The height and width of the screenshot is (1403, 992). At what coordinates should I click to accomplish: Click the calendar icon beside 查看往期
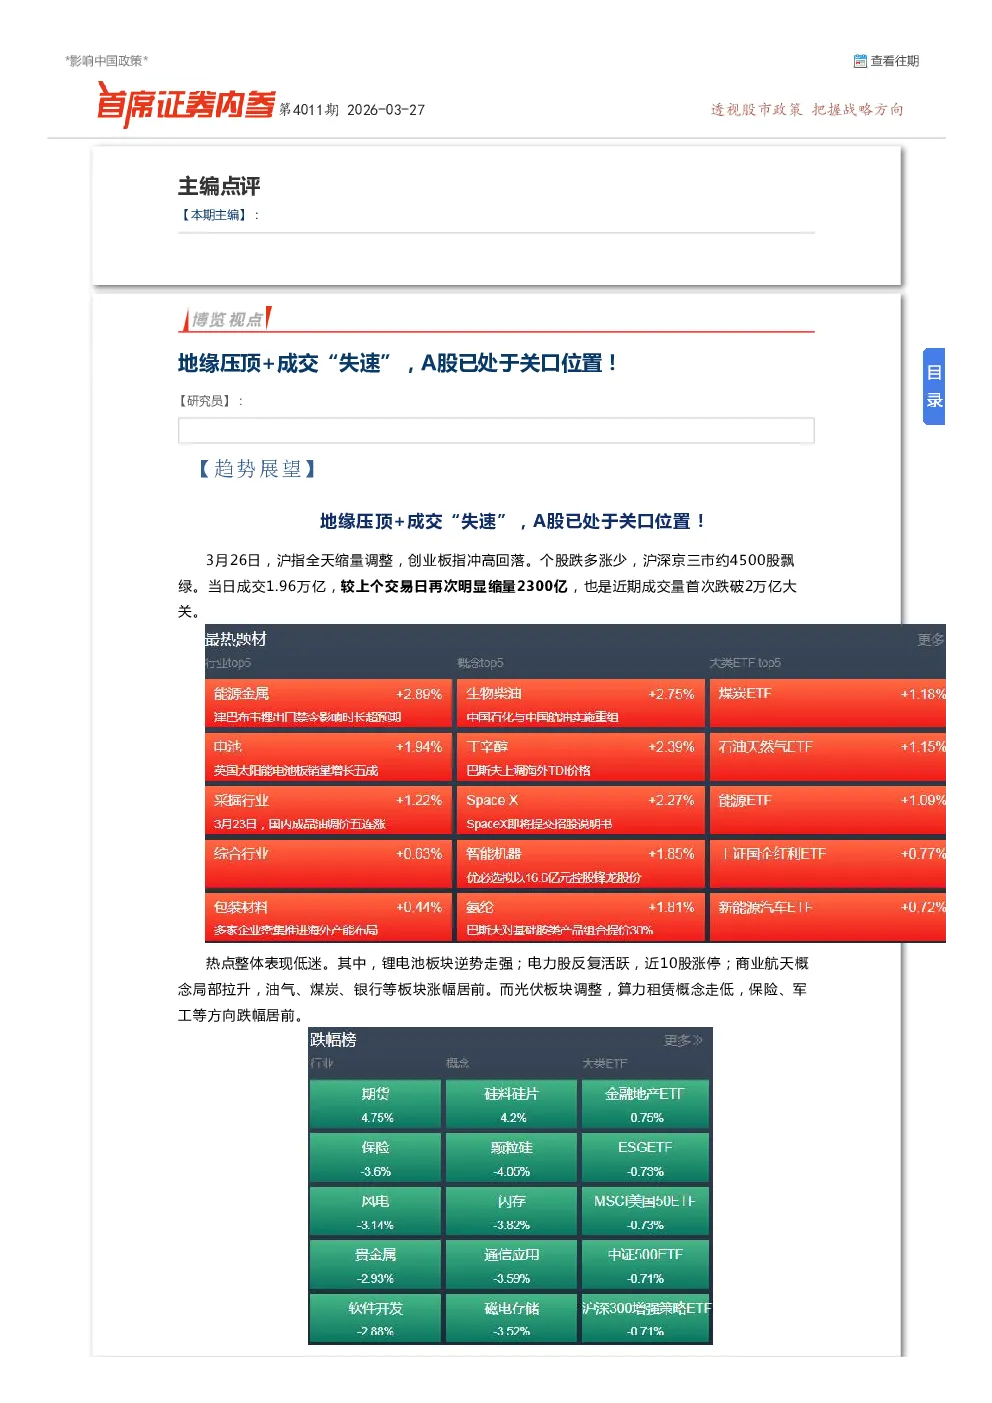click(860, 61)
